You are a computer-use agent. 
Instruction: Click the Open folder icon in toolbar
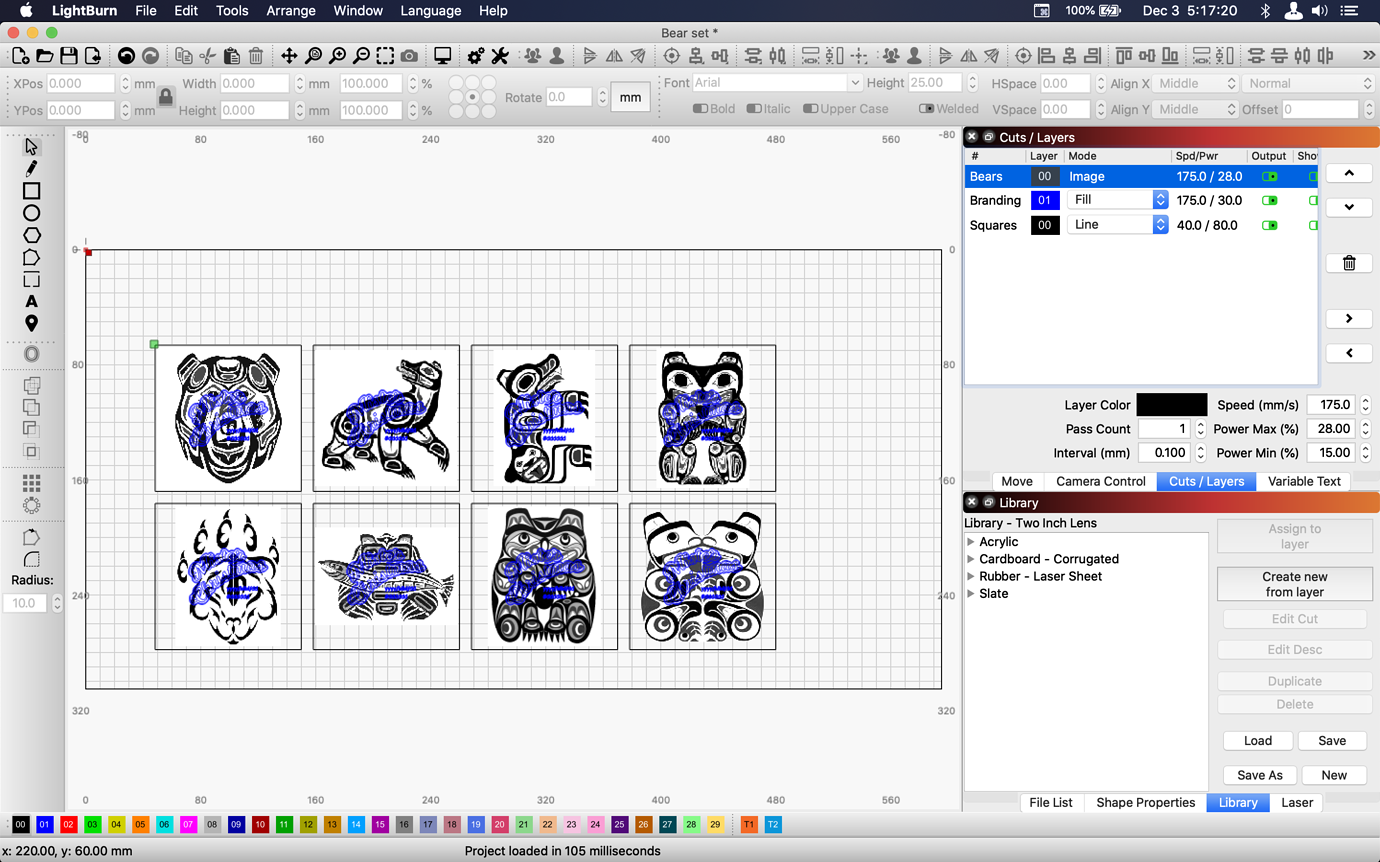click(45, 56)
